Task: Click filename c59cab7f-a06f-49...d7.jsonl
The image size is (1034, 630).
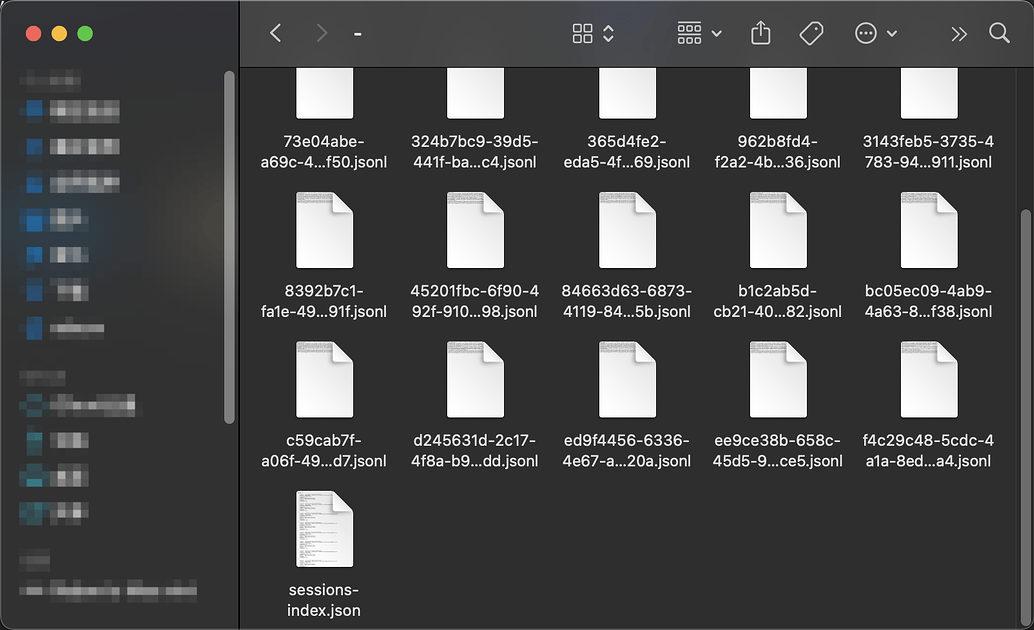Action: 324,451
